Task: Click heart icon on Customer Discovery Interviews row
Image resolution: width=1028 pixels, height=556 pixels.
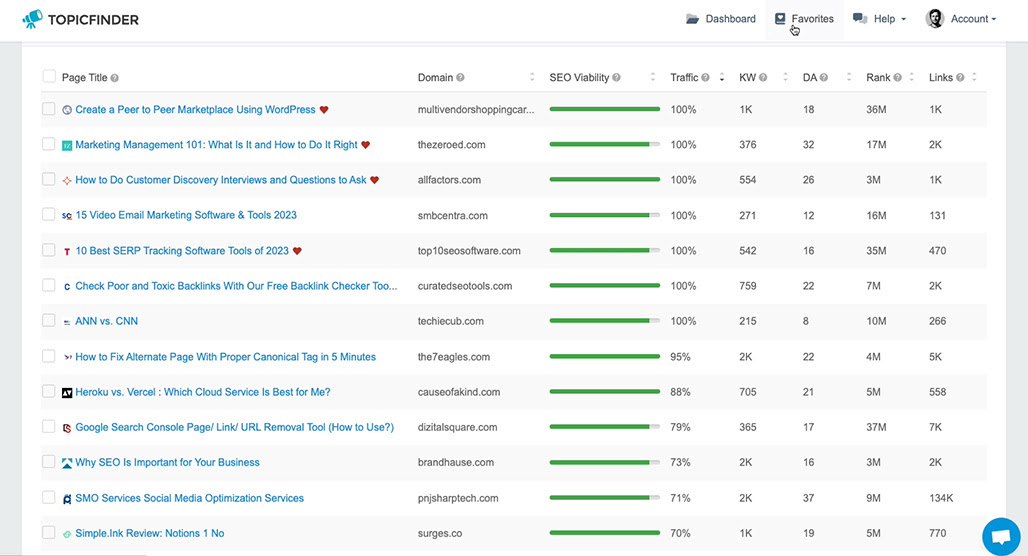Action: pyautogui.click(x=374, y=180)
